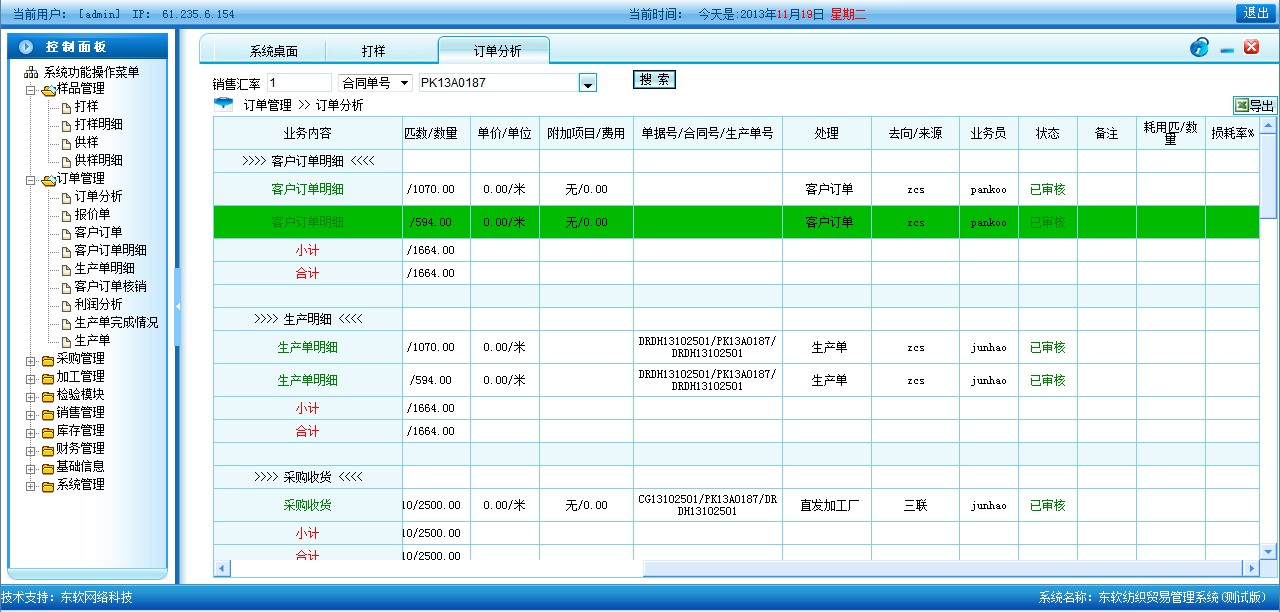Click the breadcrumb icon beside 订单管理

click(x=223, y=104)
